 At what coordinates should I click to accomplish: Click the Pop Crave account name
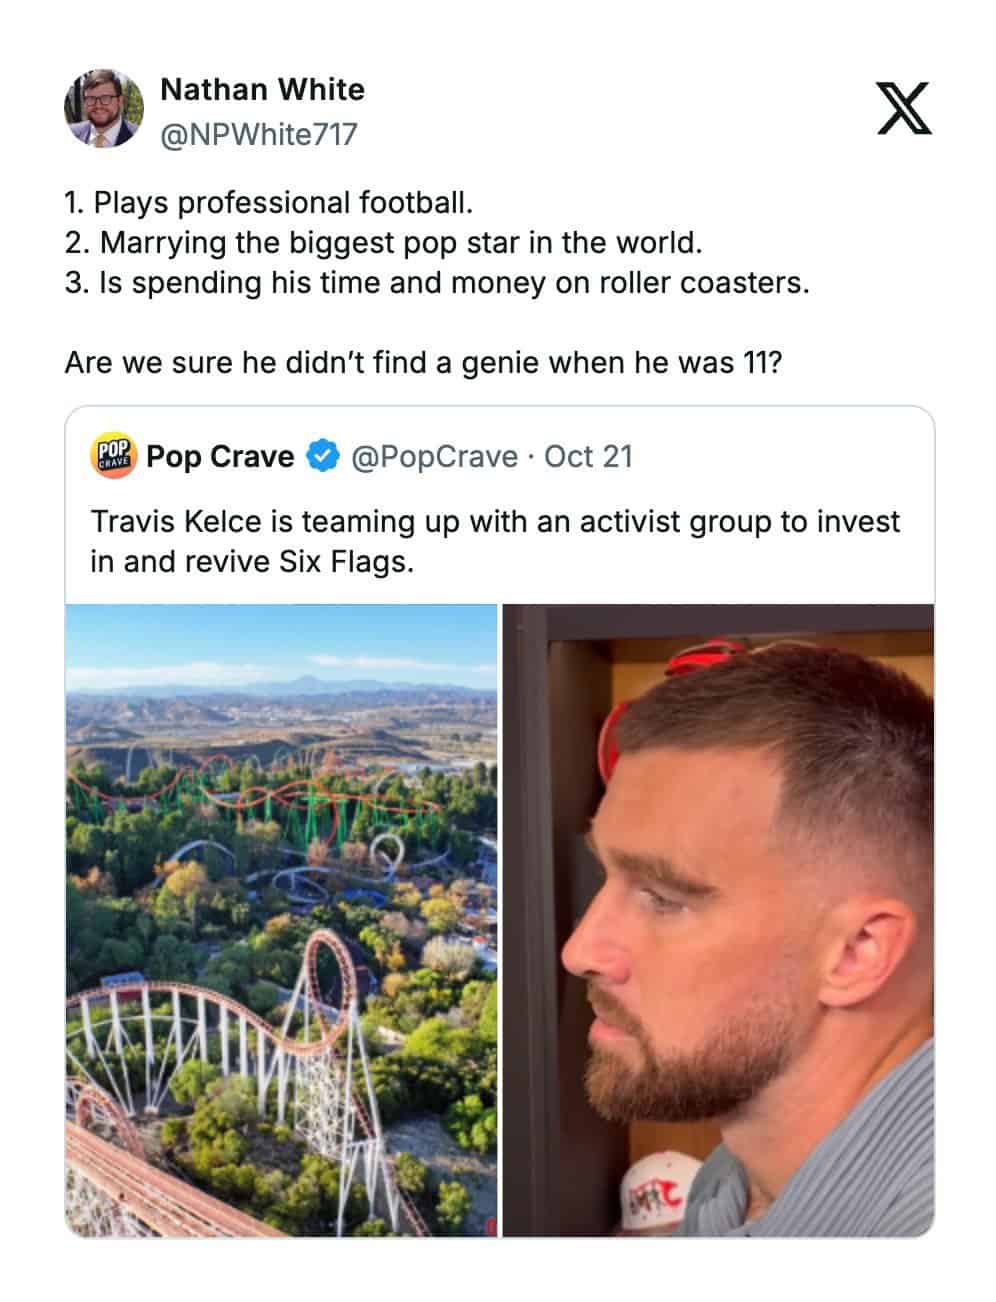point(220,457)
